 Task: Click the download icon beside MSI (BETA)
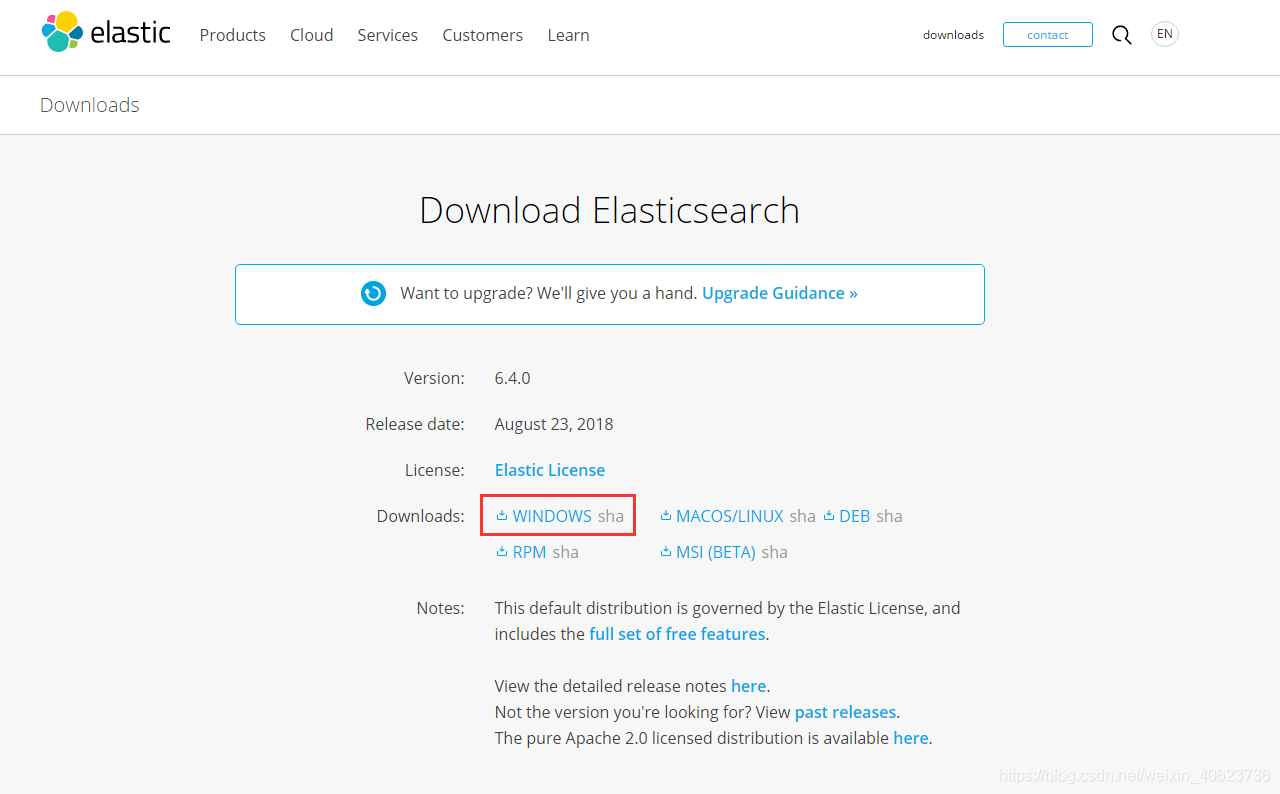point(666,552)
